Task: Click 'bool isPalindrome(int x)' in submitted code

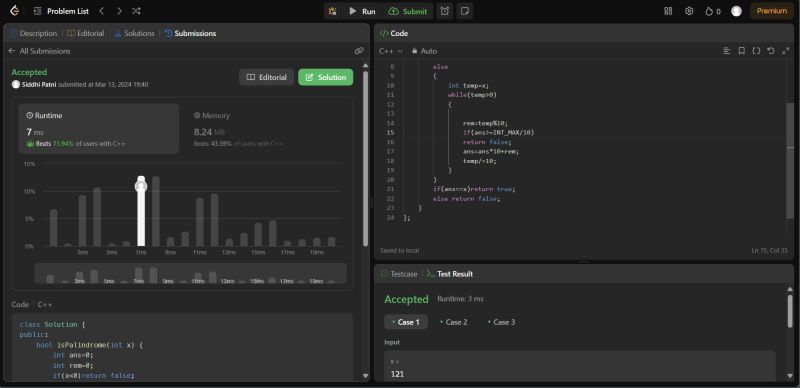Action: (x=90, y=345)
